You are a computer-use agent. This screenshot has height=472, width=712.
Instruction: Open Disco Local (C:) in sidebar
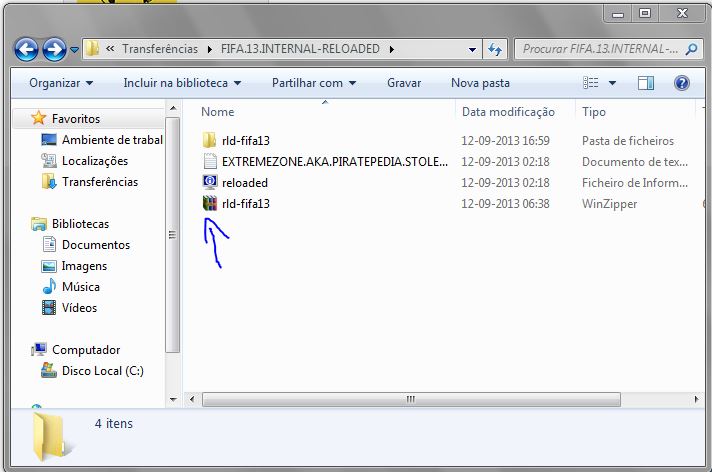102,371
